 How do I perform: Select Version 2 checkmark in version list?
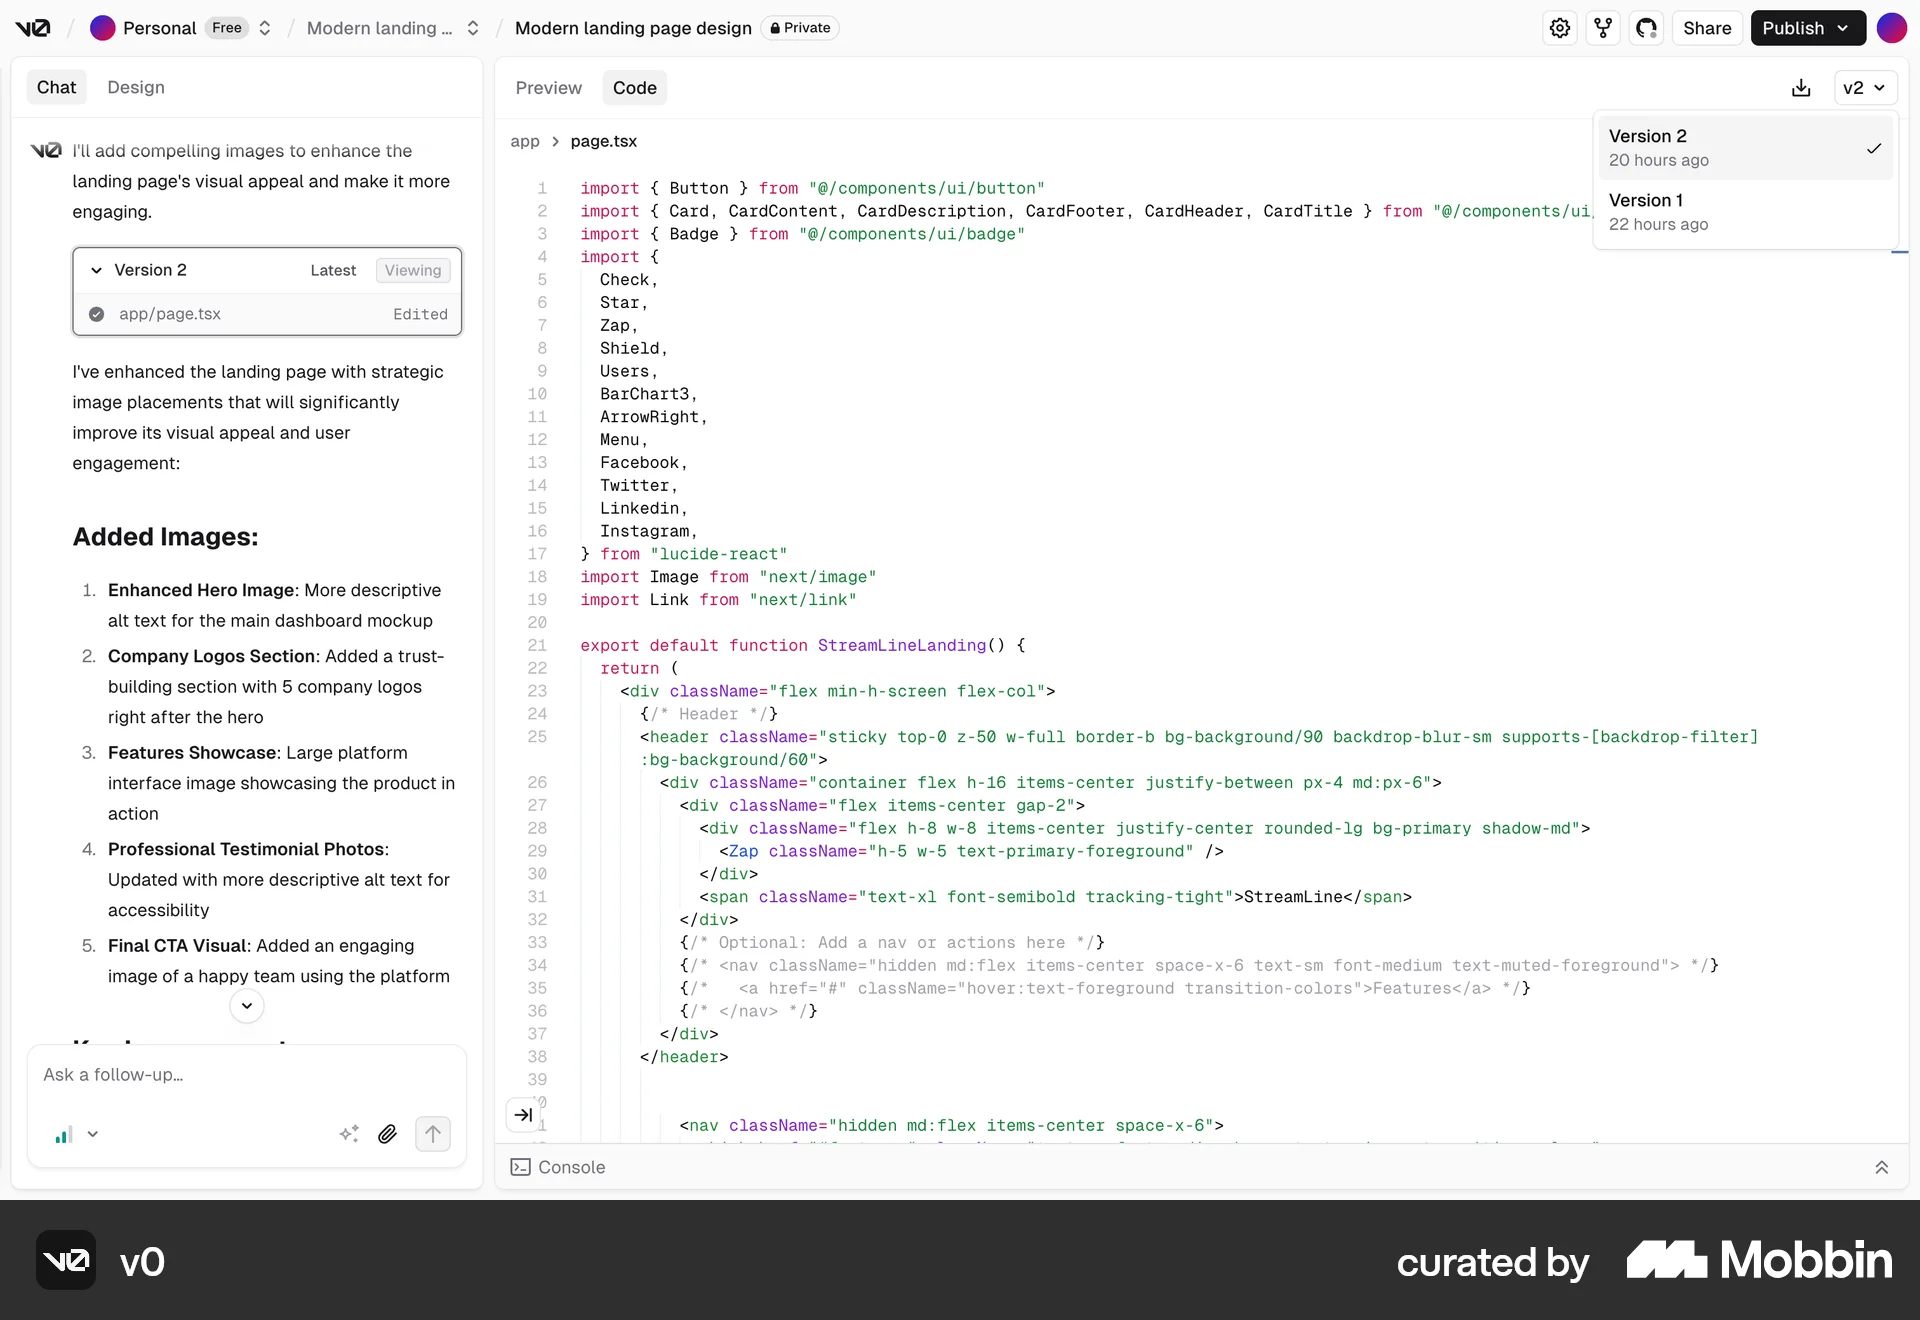click(1874, 148)
